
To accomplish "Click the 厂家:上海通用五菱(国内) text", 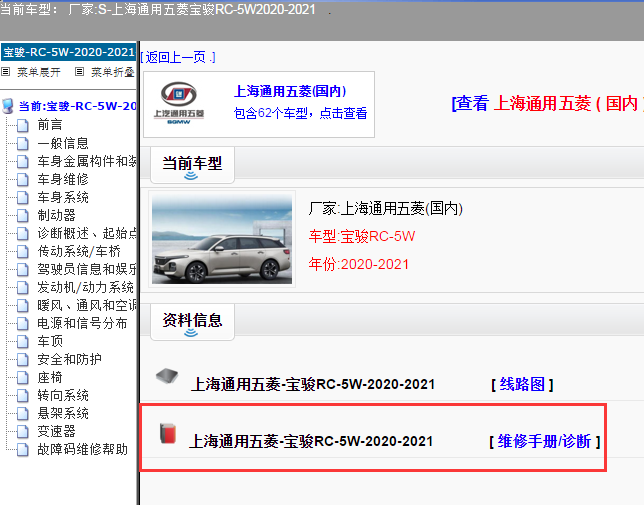I will point(385,209).
